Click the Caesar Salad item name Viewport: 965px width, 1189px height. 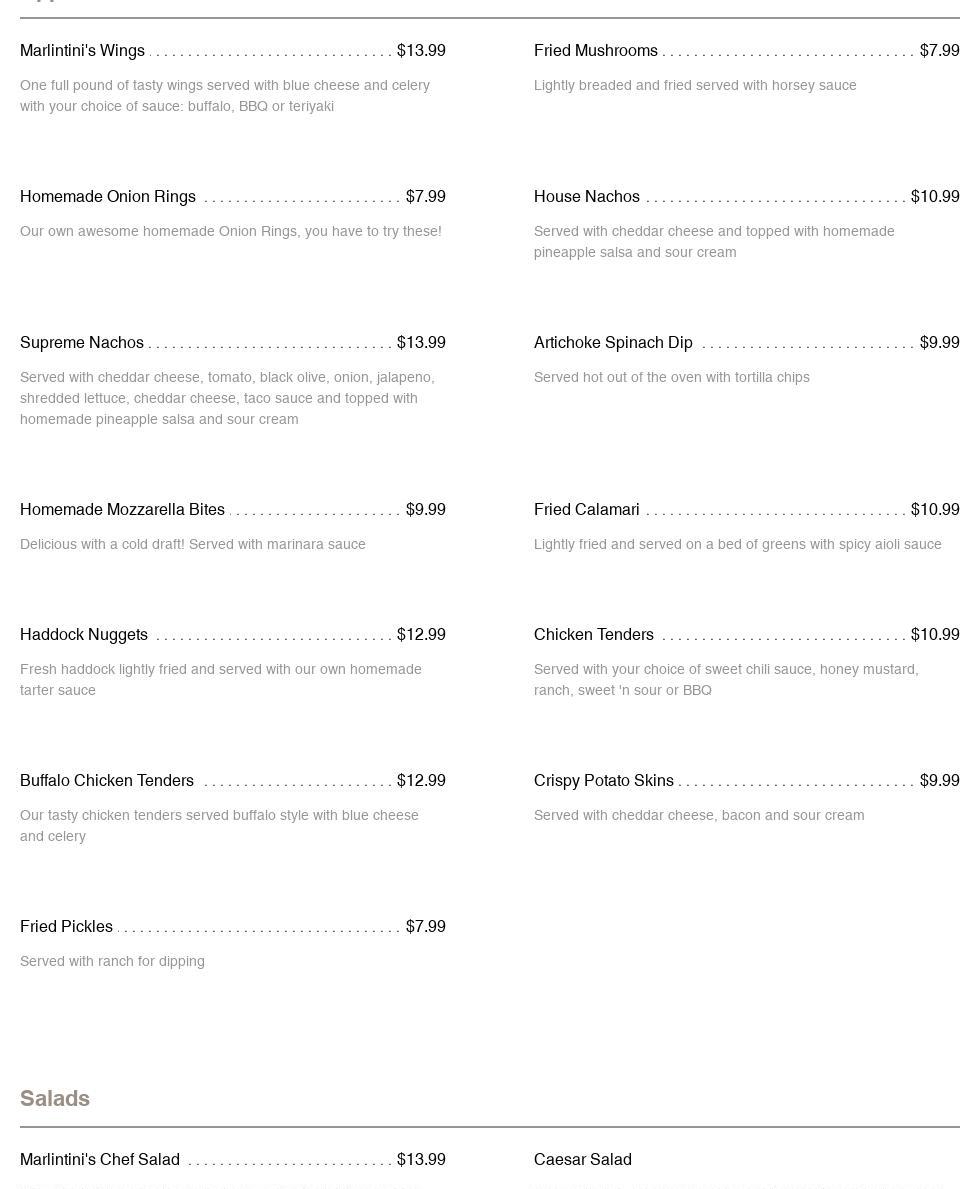pos(582,1160)
